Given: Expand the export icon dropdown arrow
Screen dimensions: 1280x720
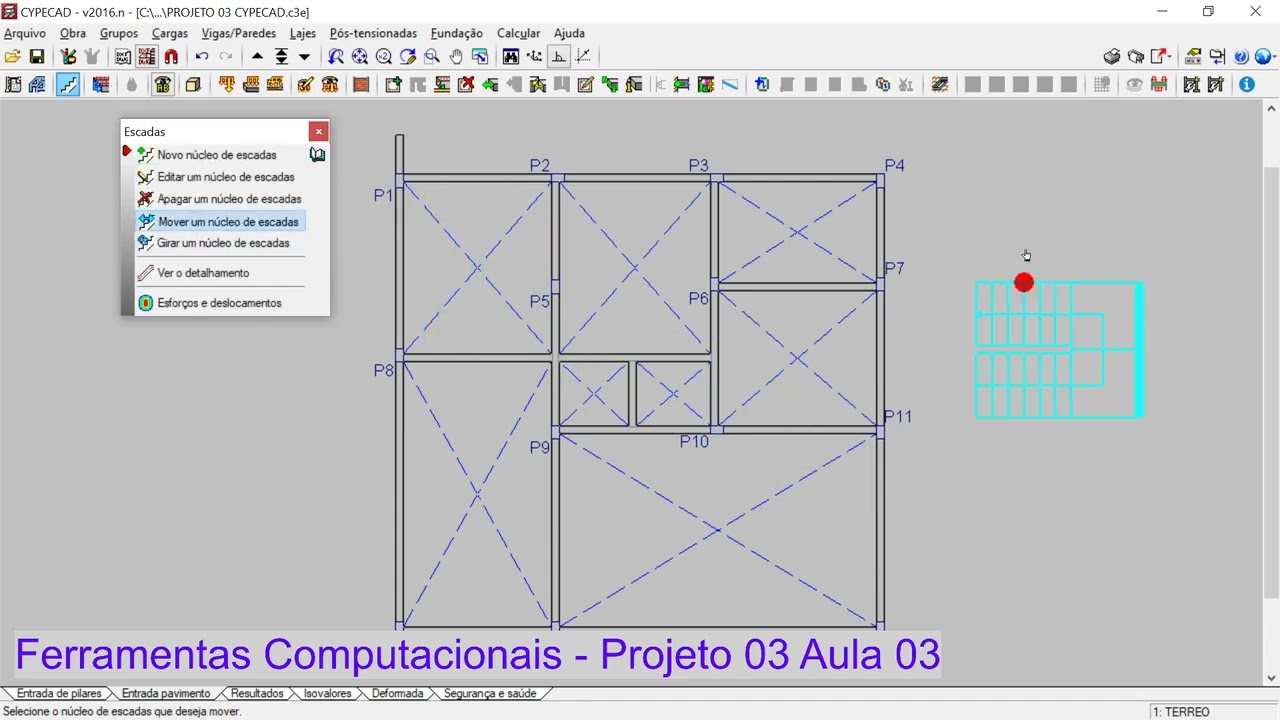Looking at the screenshot, I should tap(1169, 57).
